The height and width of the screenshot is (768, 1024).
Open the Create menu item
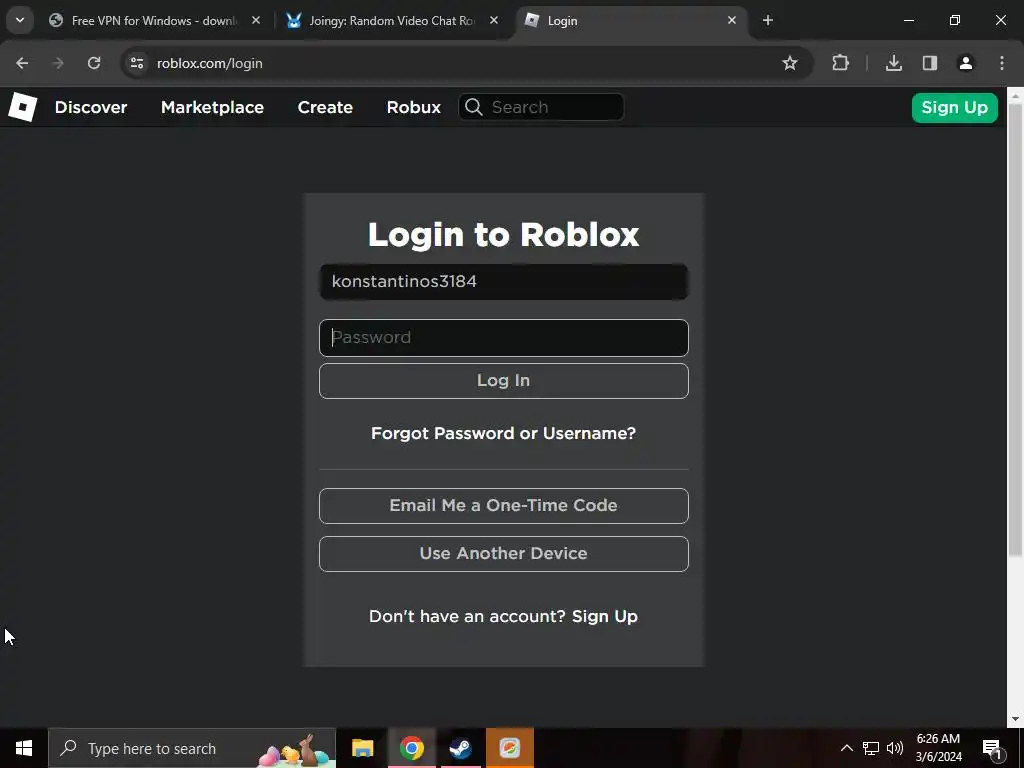coord(325,107)
